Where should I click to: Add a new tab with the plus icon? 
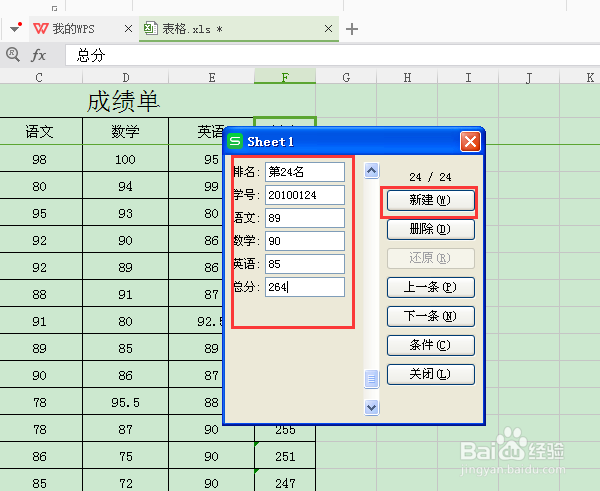tap(352, 29)
